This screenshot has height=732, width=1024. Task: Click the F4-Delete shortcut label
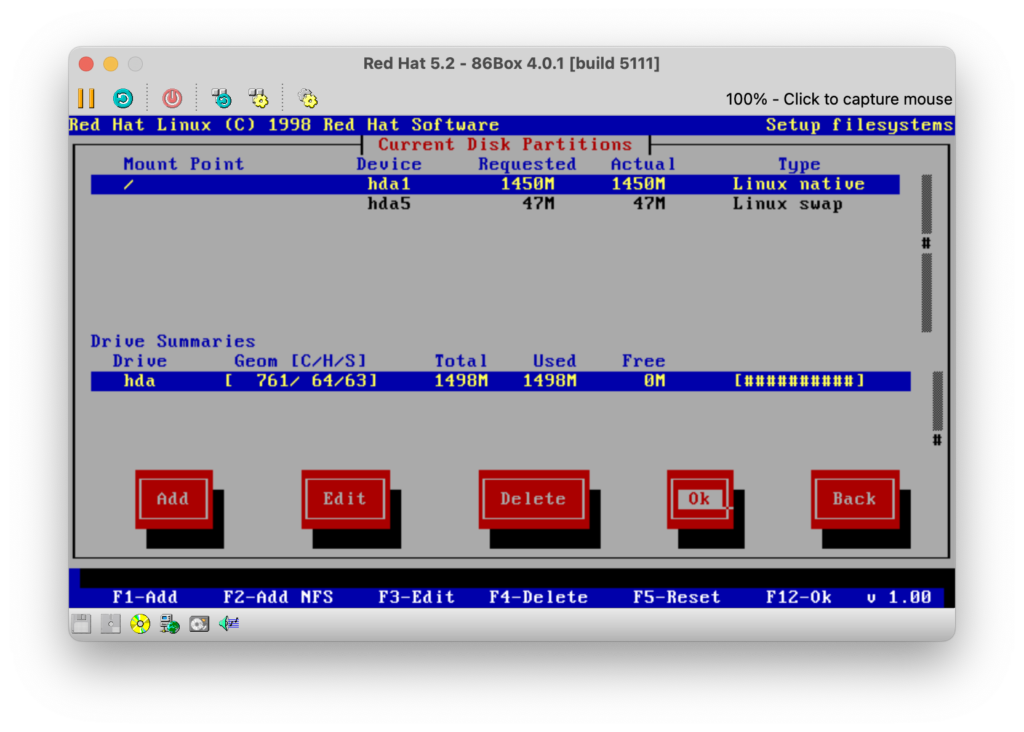pyautogui.click(x=539, y=597)
